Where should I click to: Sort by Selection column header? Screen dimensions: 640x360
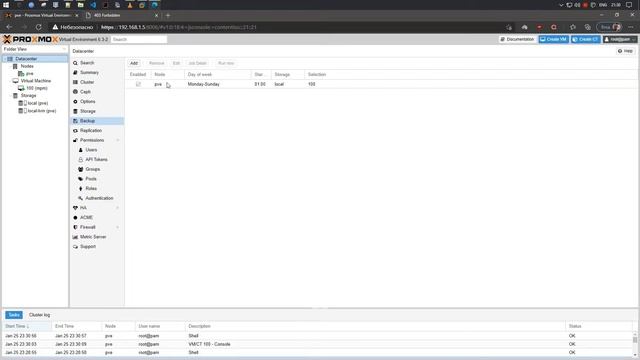pos(317,75)
